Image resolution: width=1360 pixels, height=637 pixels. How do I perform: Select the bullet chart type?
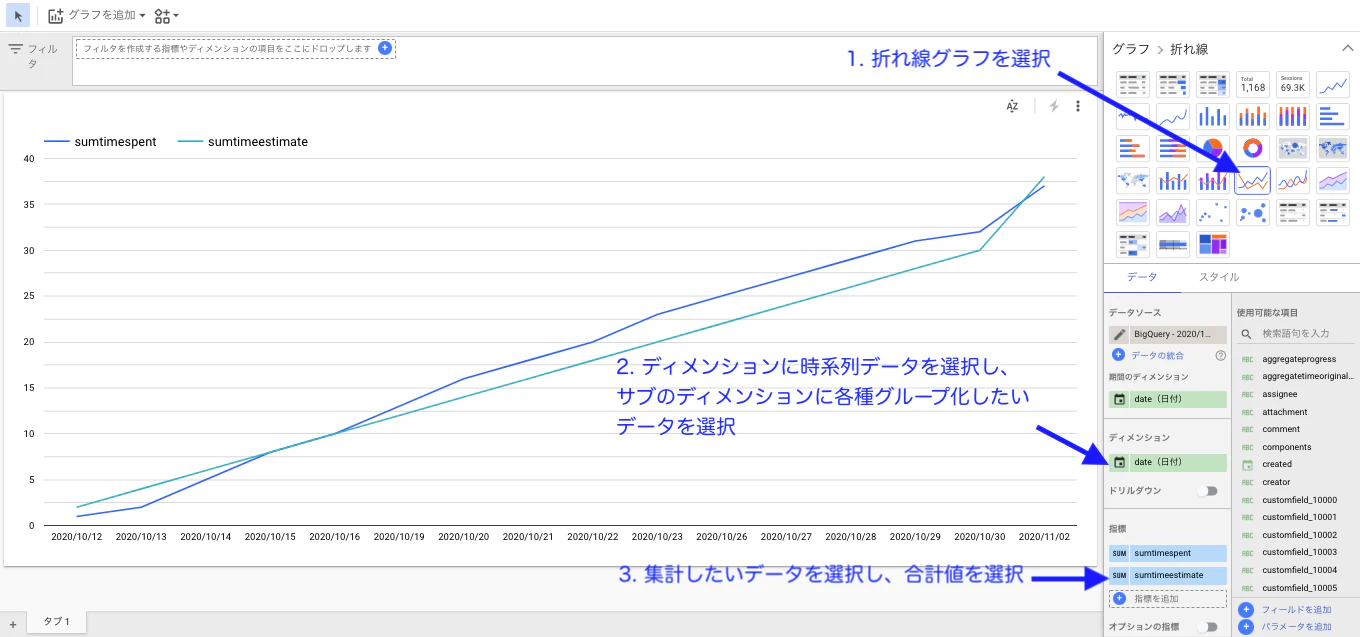pos(1173,245)
